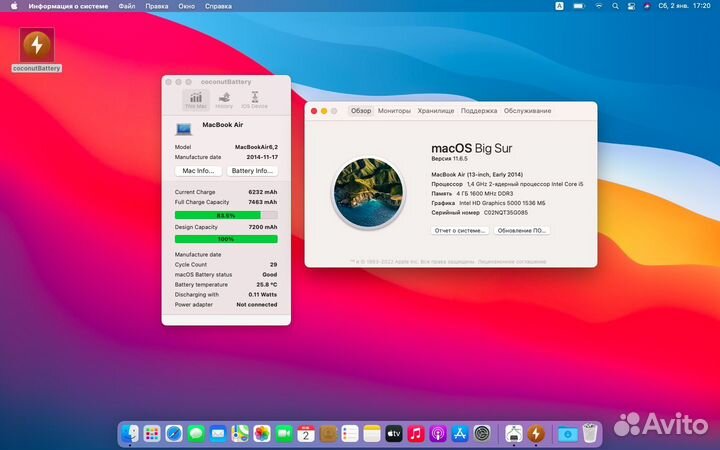Image resolution: width=720 pixels, height=450 pixels.
Task: Launch FaceTime from the Dock
Action: [x=284, y=433]
